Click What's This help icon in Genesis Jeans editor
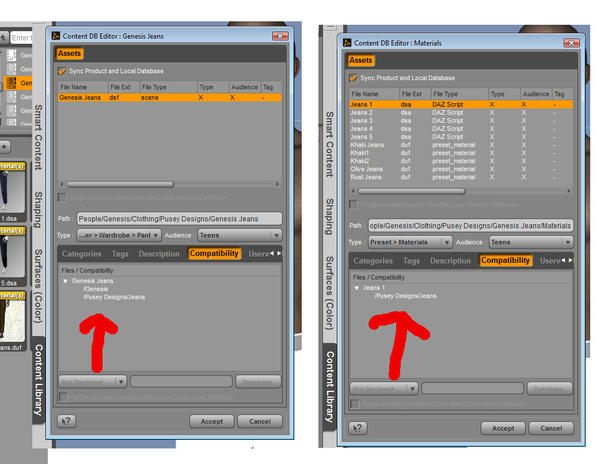This screenshot has height=464, width=600. pyautogui.click(x=67, y=421)
